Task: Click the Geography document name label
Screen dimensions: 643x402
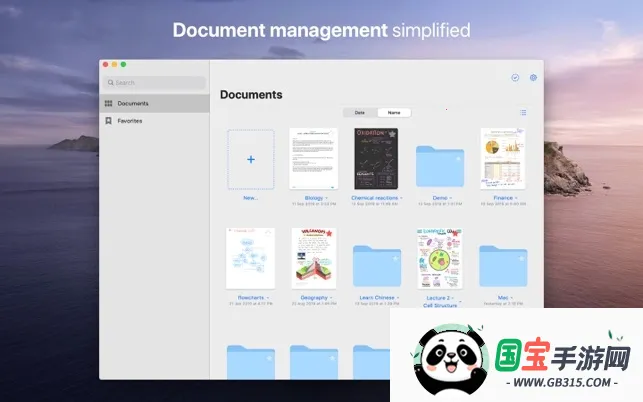Action: (314, 297)
